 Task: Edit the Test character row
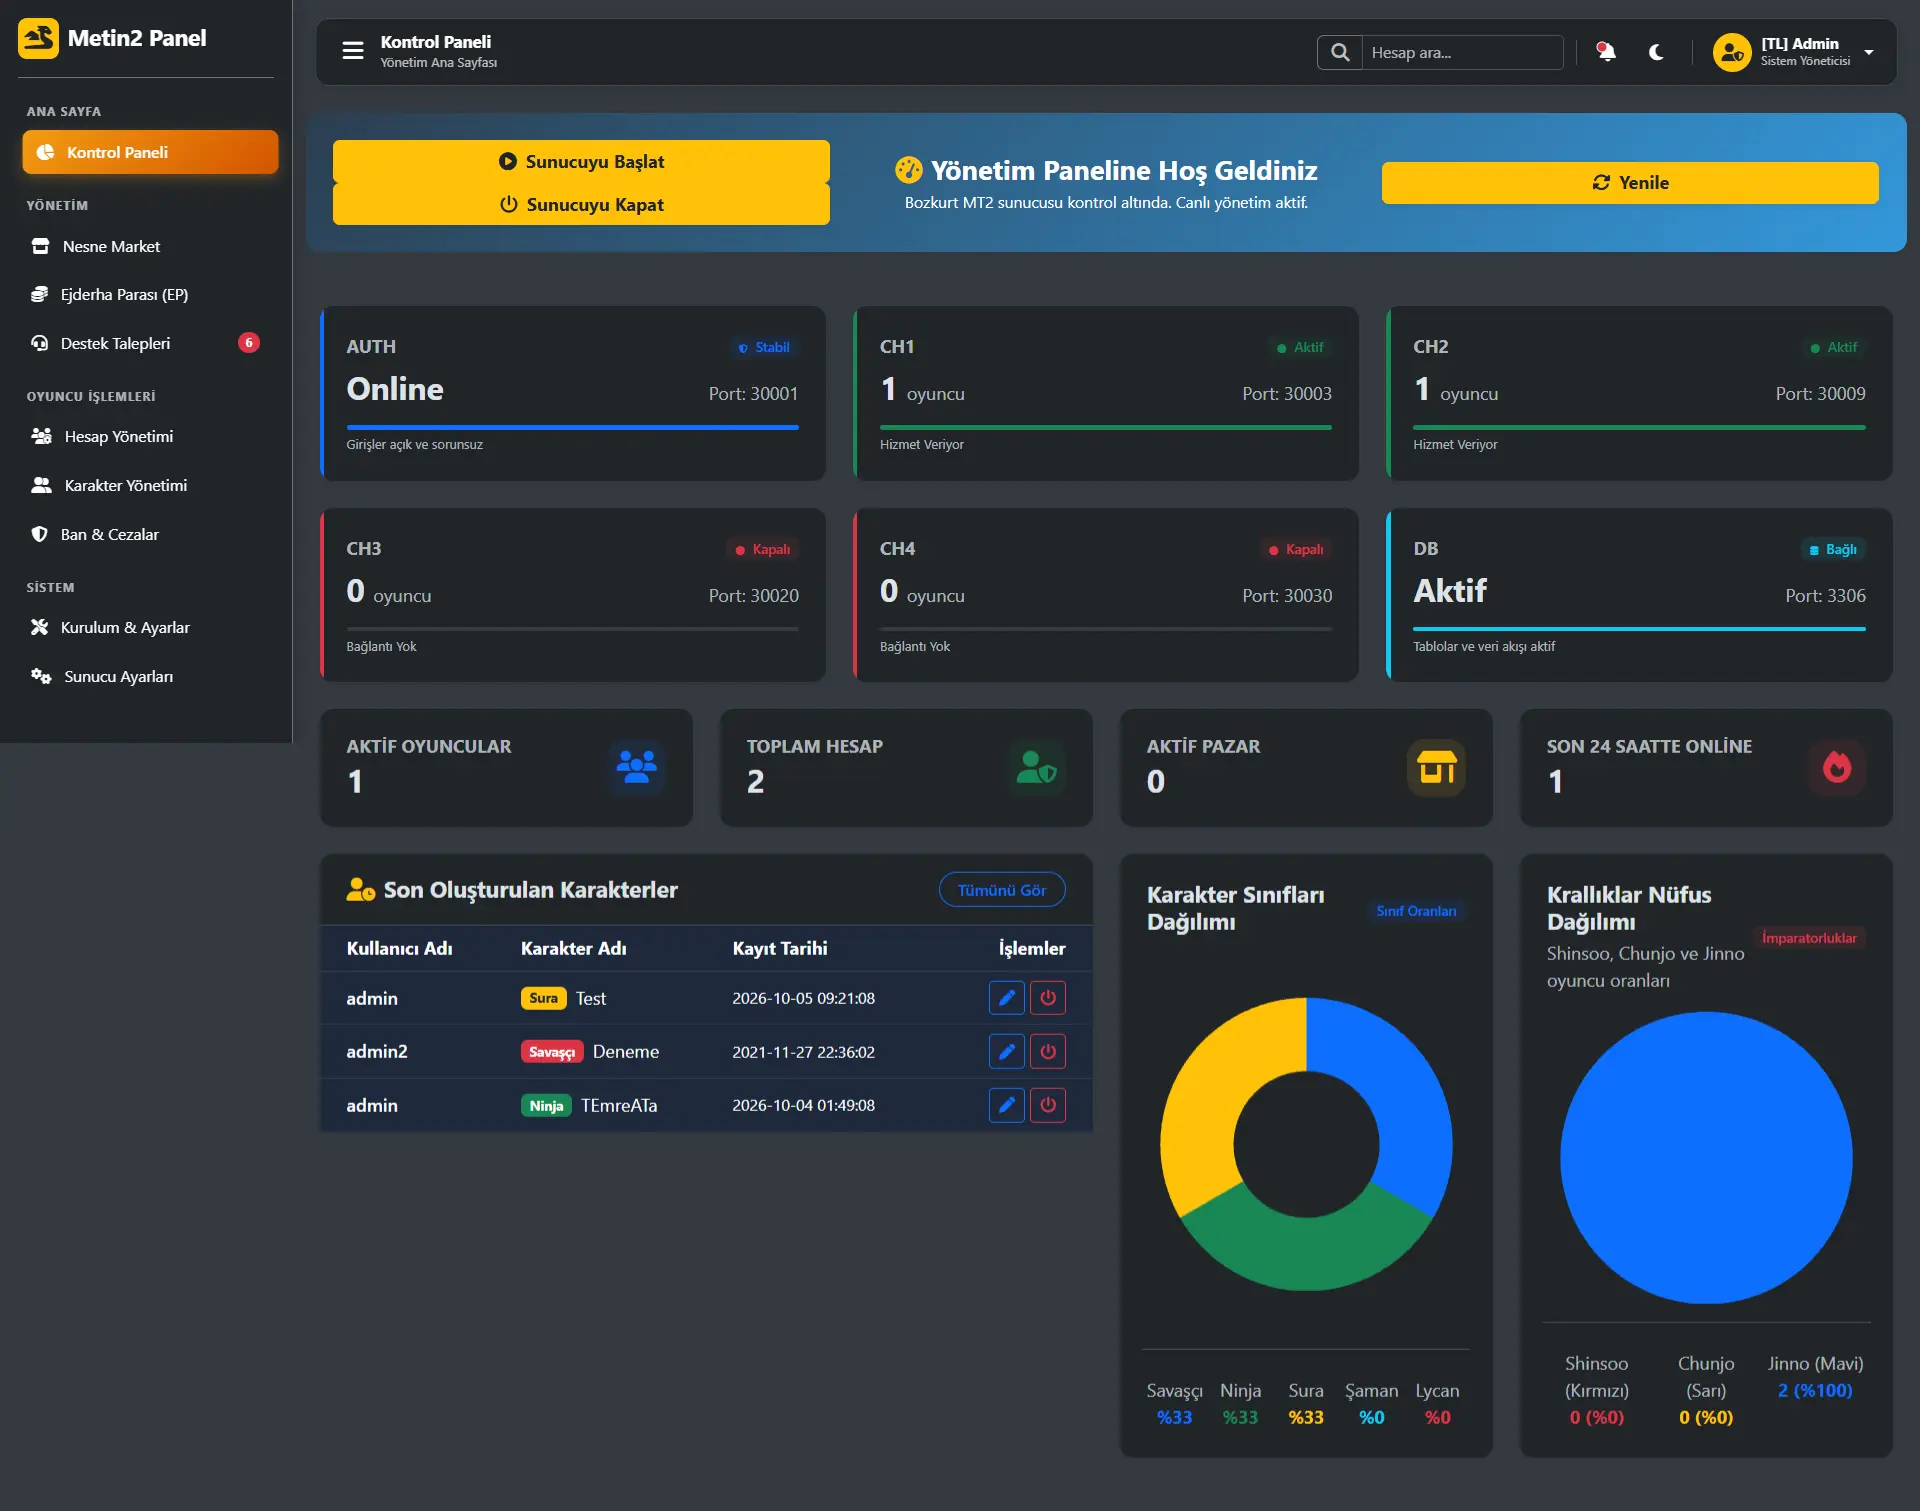[1007, 997]
